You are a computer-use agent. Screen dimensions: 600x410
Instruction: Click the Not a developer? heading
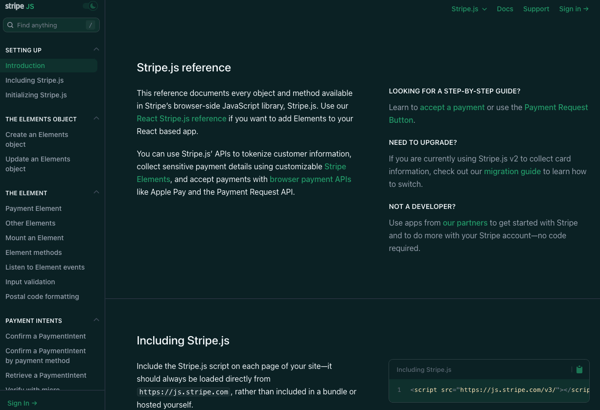click(x=422, y=206)
